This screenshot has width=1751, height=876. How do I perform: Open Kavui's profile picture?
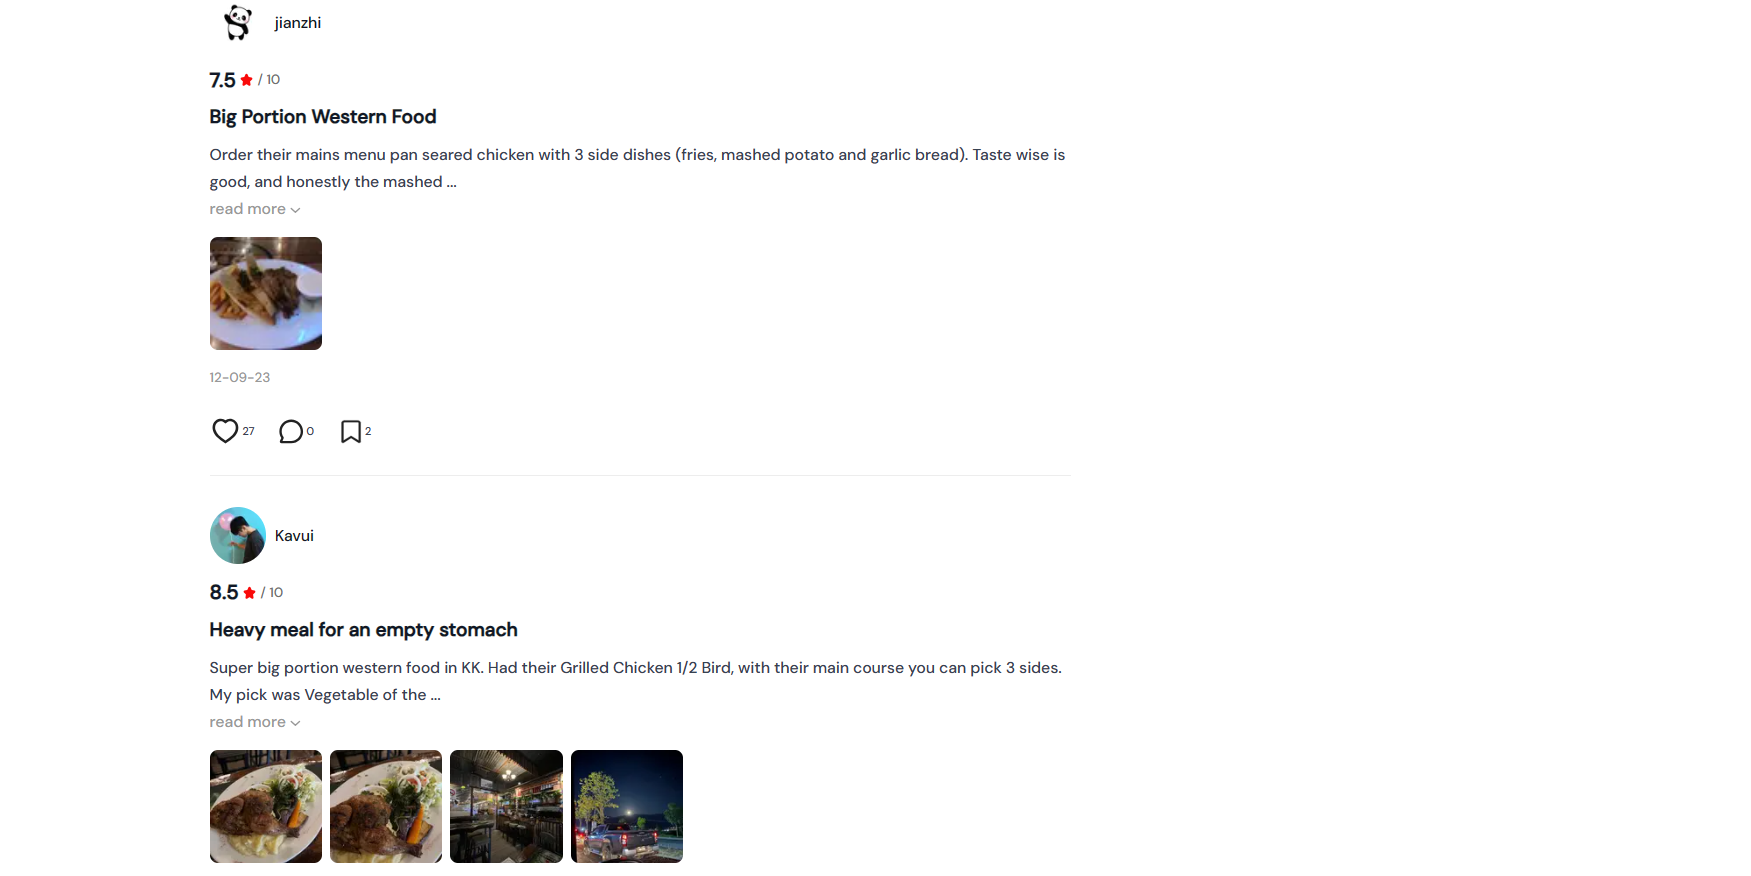tap(238, 536)
